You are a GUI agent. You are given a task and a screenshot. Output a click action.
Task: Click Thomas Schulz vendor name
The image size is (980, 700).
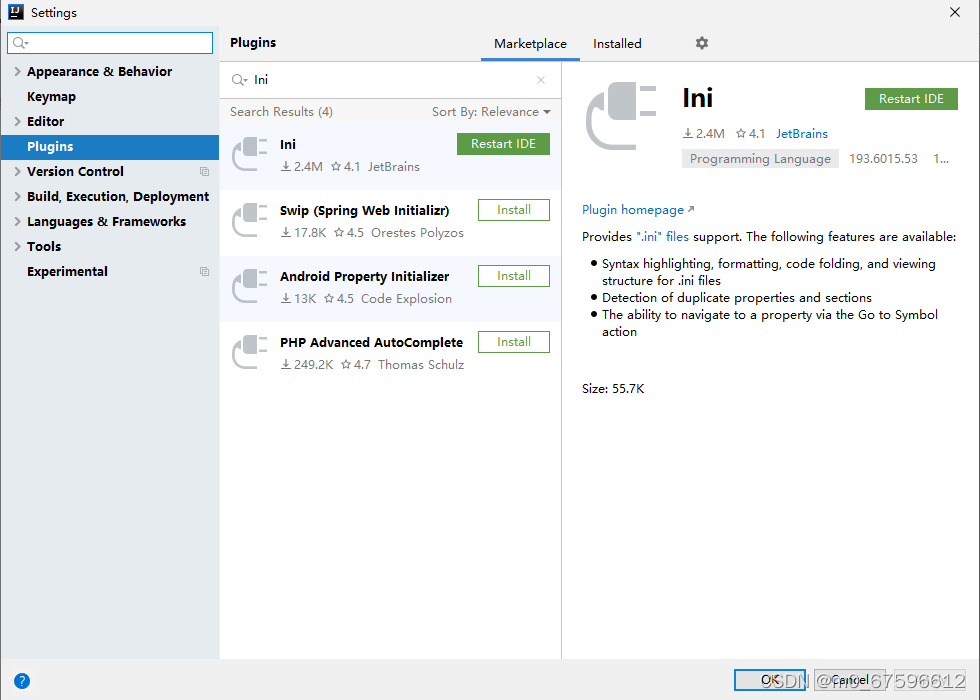[x=421, y=365]
